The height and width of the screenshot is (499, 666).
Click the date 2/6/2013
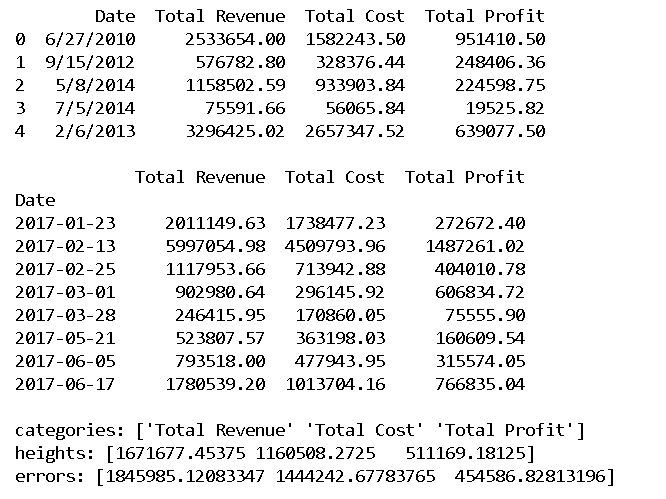(x=95, y=131)
